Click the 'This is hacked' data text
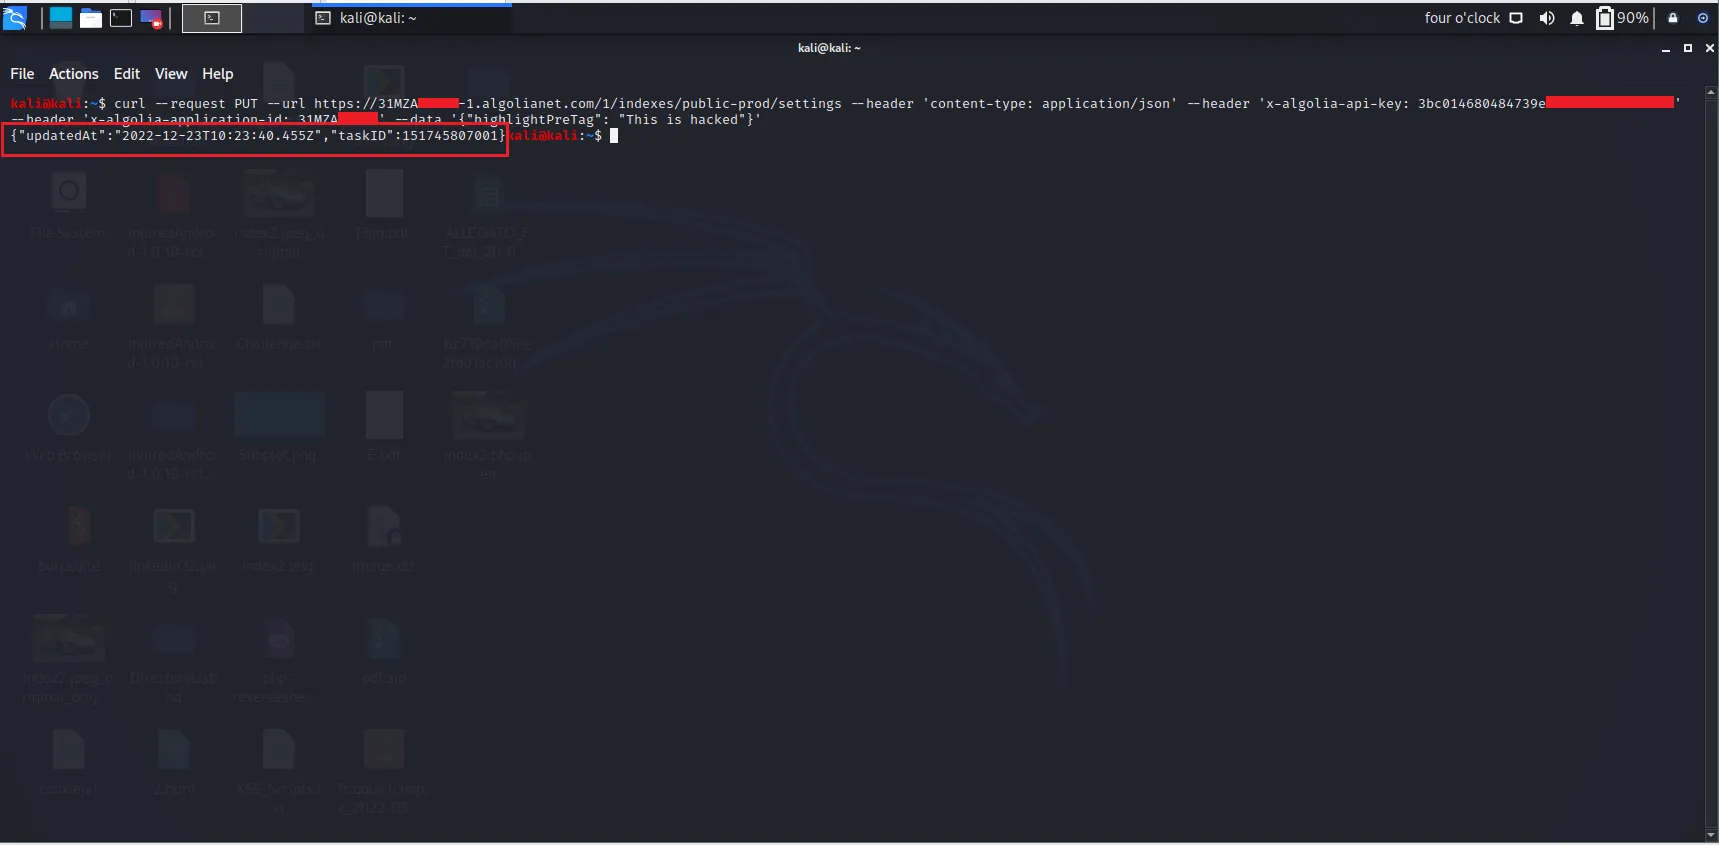 [682, 120]
